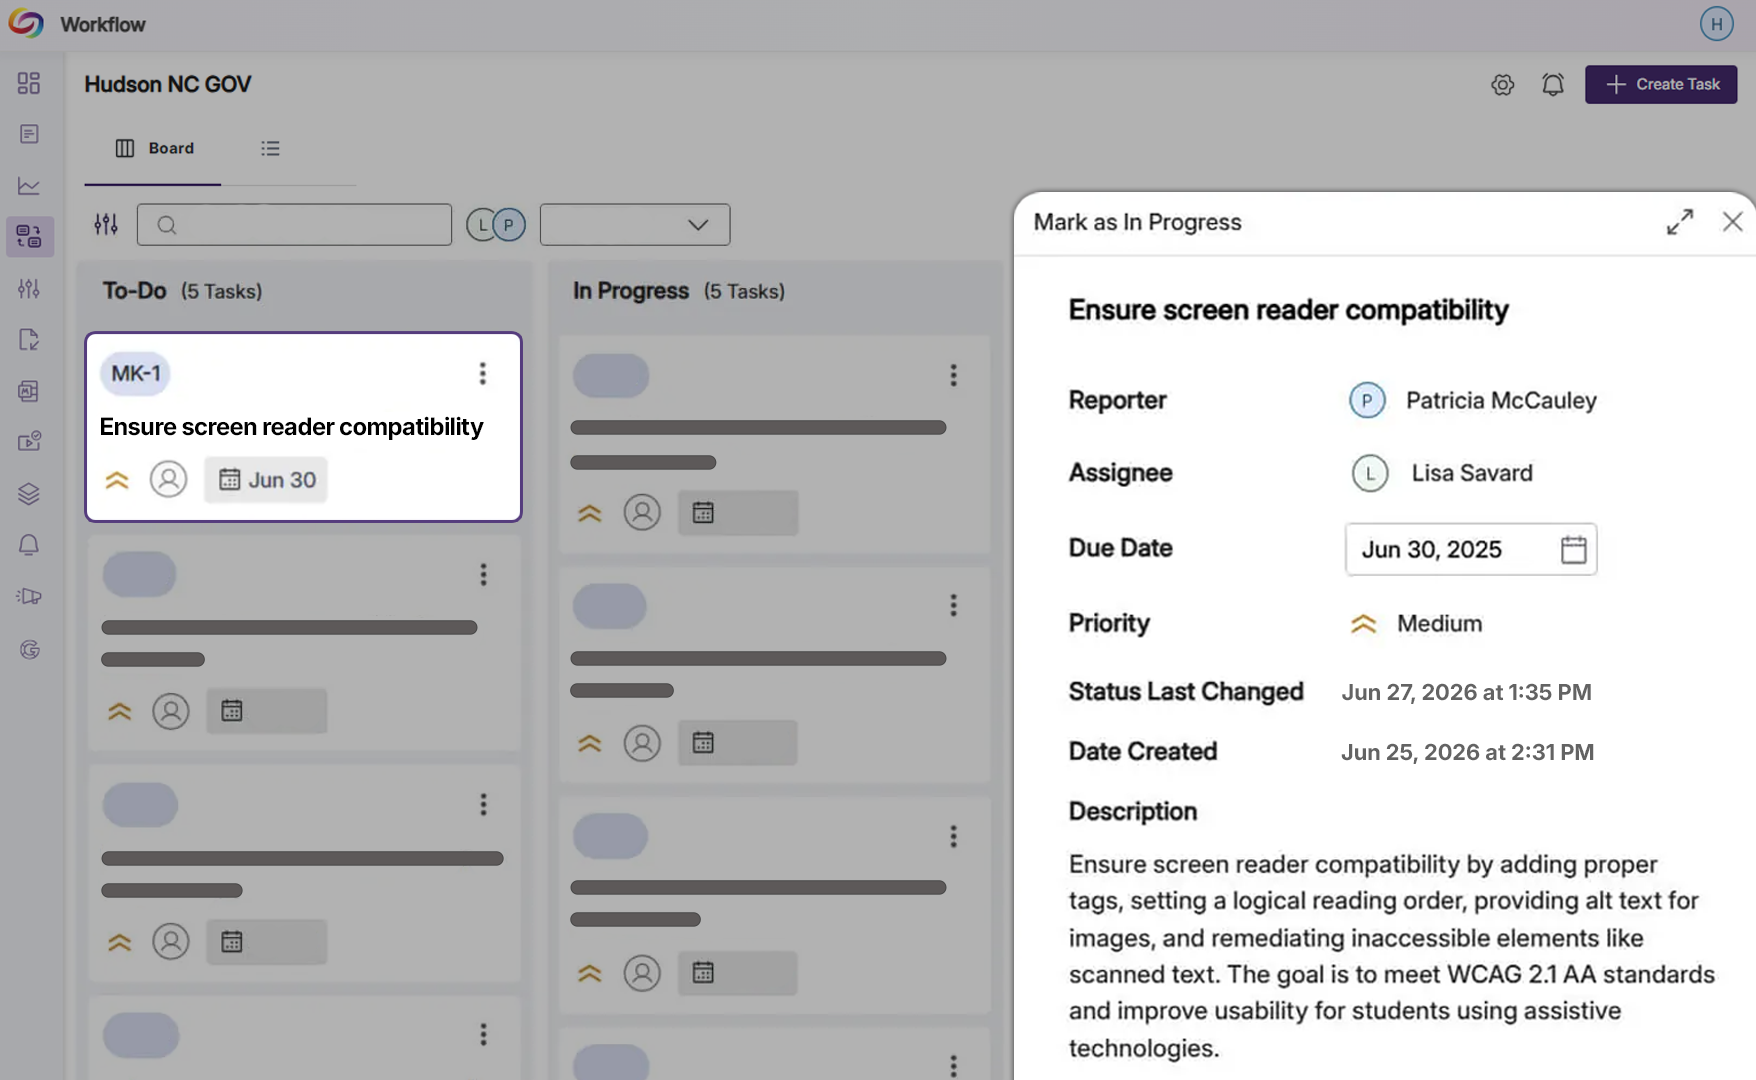Click the Jun 30 date chip on MK-1
This screenshot has height=1080, width=1756.
pyautogui.click(x=266, y=480)
